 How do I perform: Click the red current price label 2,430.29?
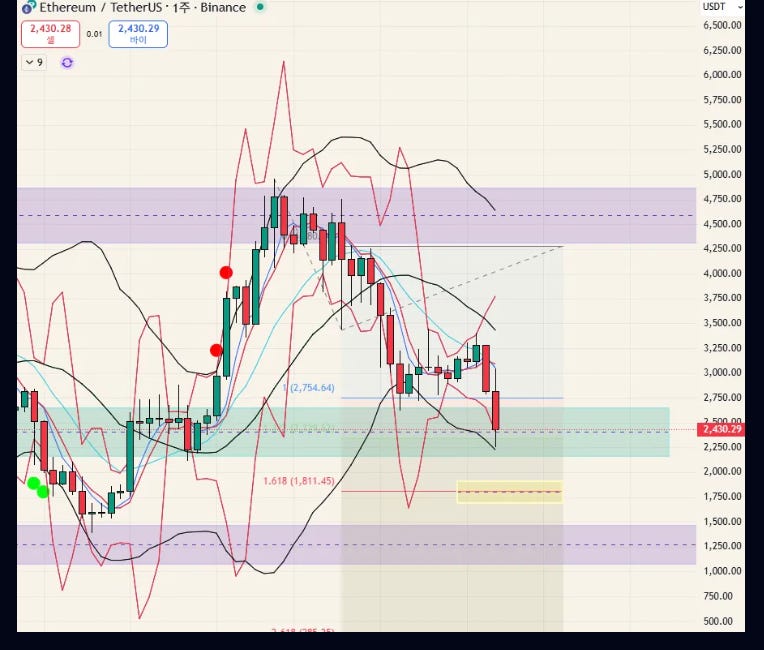pyautogui.click(x=722, y=429)
